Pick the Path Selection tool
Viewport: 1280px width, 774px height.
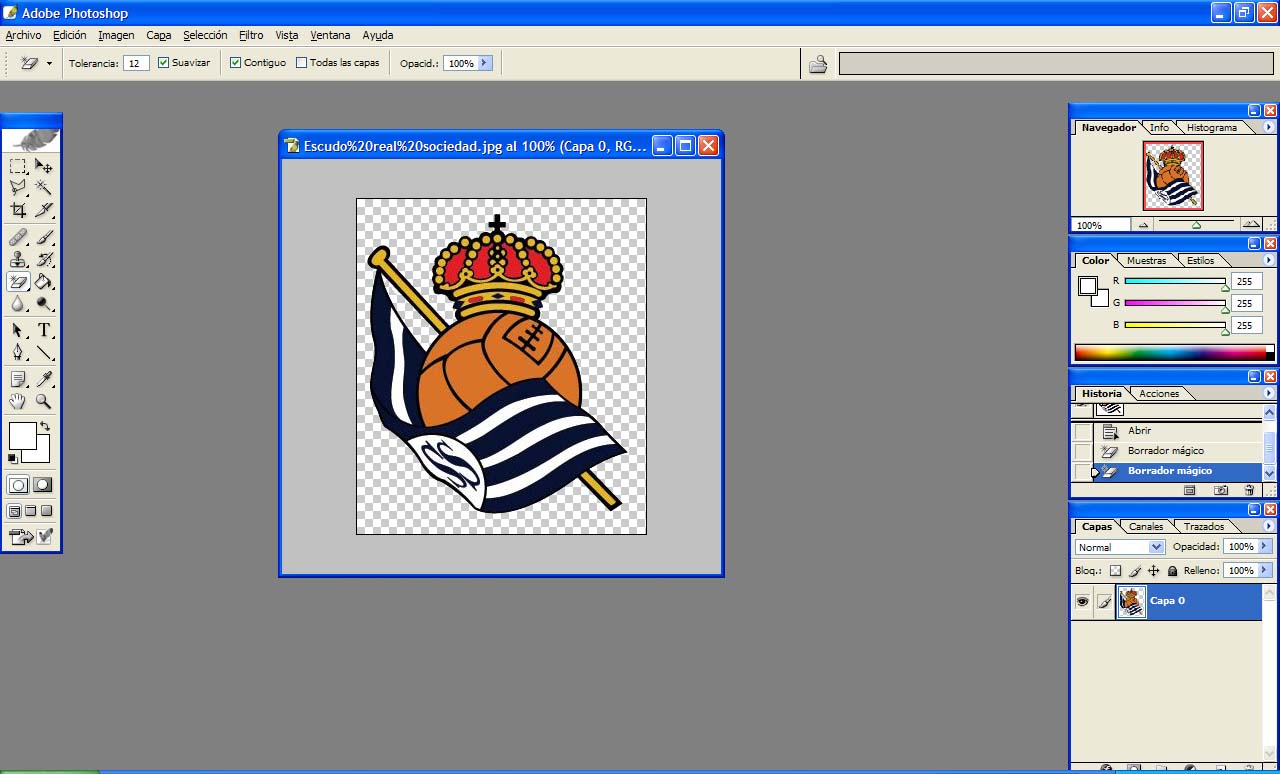pyautogui.click(x=18, y=330)
